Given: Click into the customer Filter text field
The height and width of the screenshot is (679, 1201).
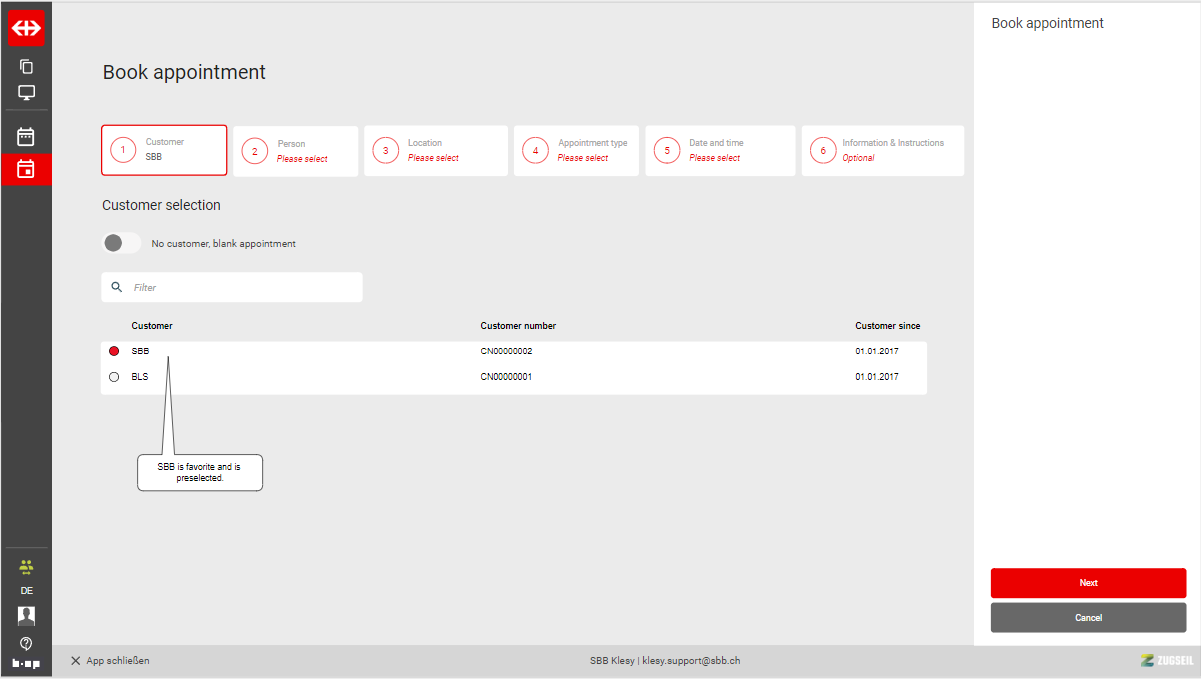Looking at the screenshot, I should [240, 287].
